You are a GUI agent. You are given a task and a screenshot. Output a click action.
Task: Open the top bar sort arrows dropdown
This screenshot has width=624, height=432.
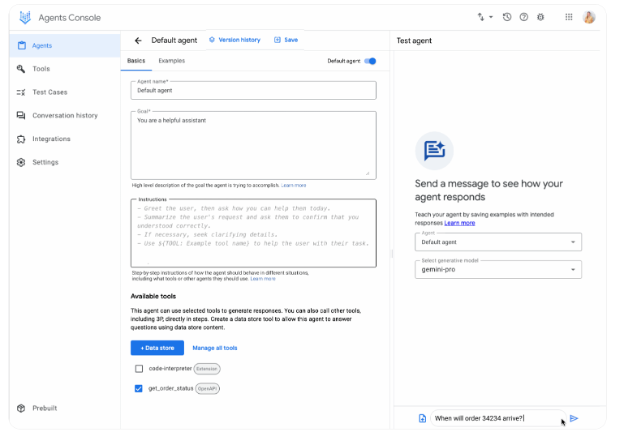(x=485, y=17)
